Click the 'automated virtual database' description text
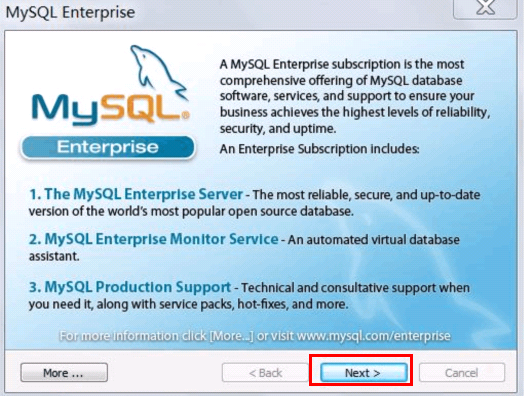Viewport: 527px width, 396px height. [x=373, y=240]
